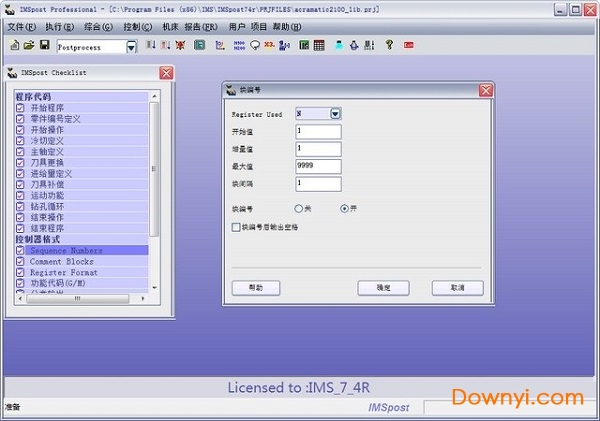Image resolution: width=600 pixels, height=421 pixels.
Task: Click the 增量值 input field
Action: click(318, 149)
